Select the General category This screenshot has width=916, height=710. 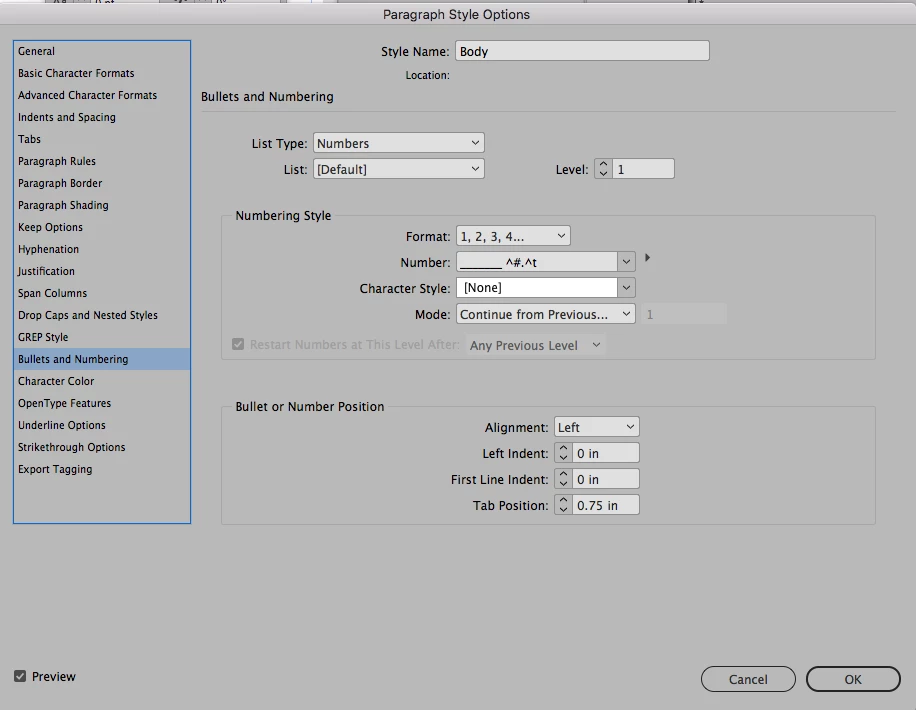(102, 51)
